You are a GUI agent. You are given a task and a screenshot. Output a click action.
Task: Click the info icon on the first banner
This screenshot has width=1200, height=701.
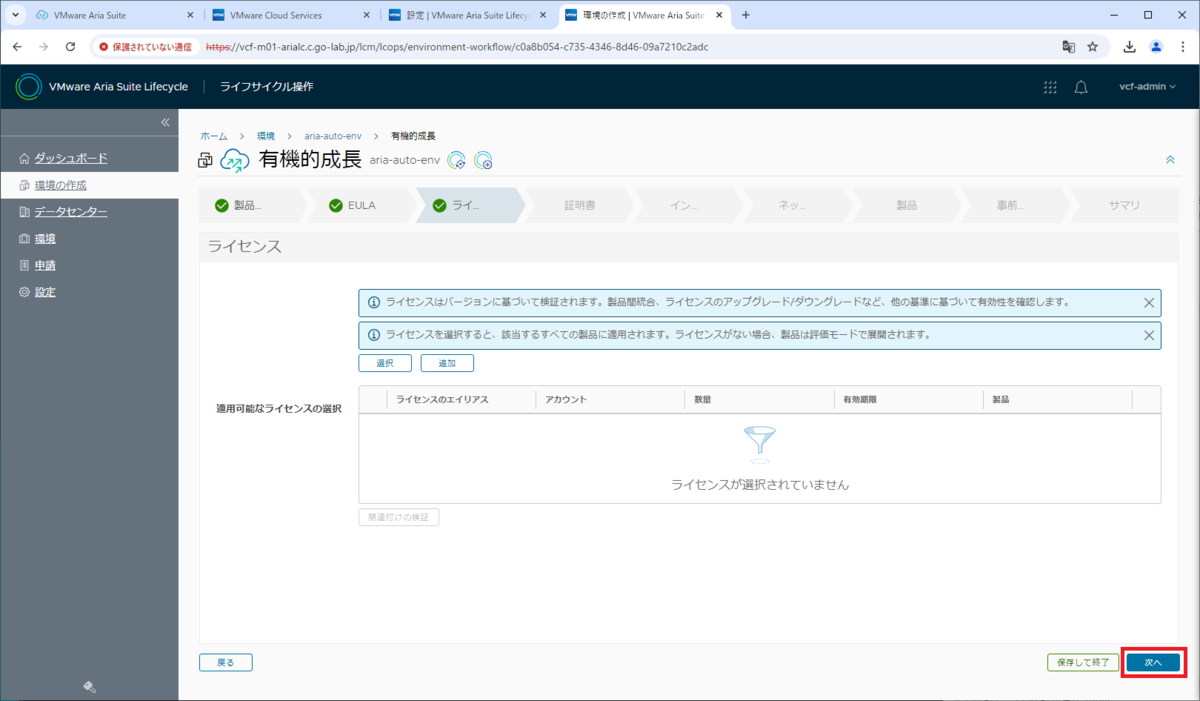pos(374,302)
